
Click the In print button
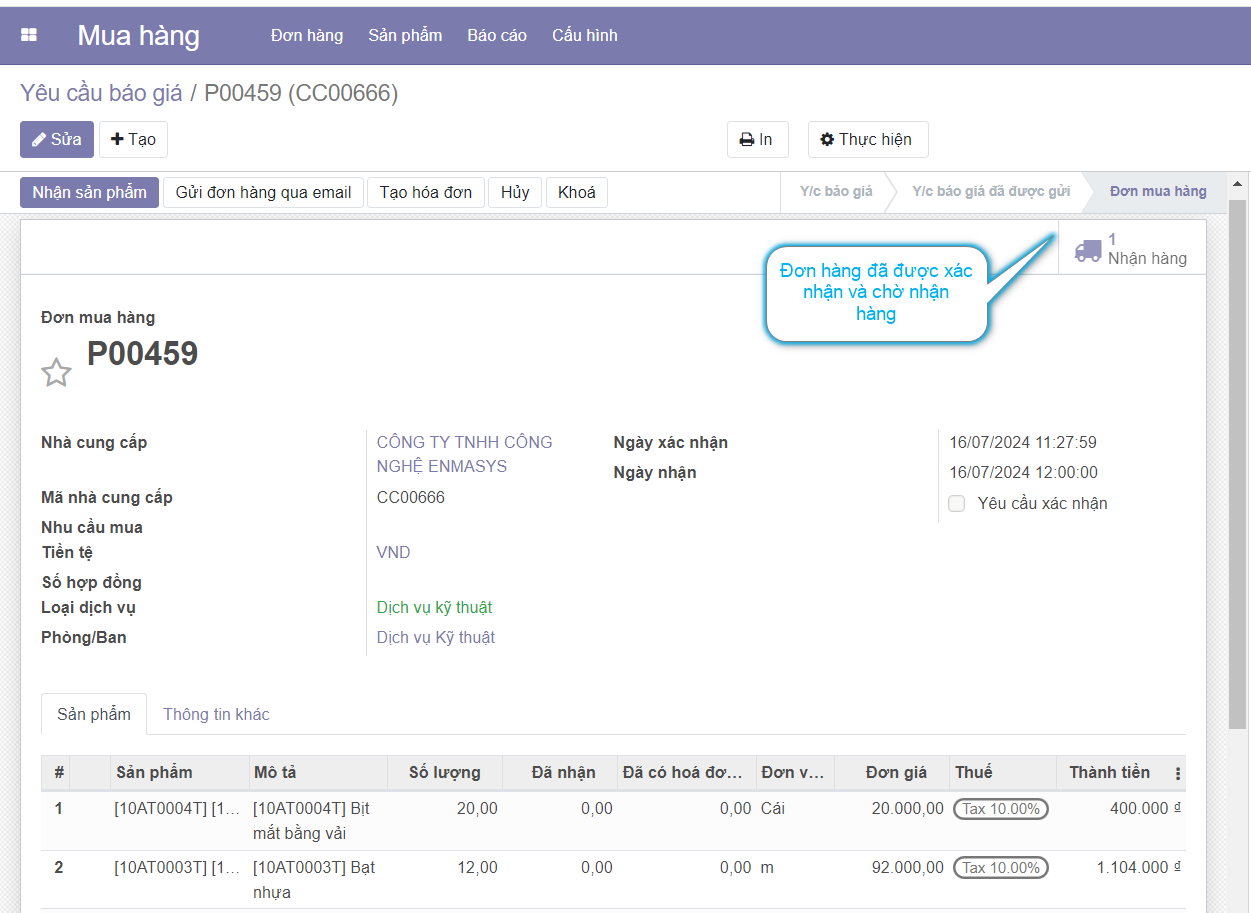coord(757,140)
